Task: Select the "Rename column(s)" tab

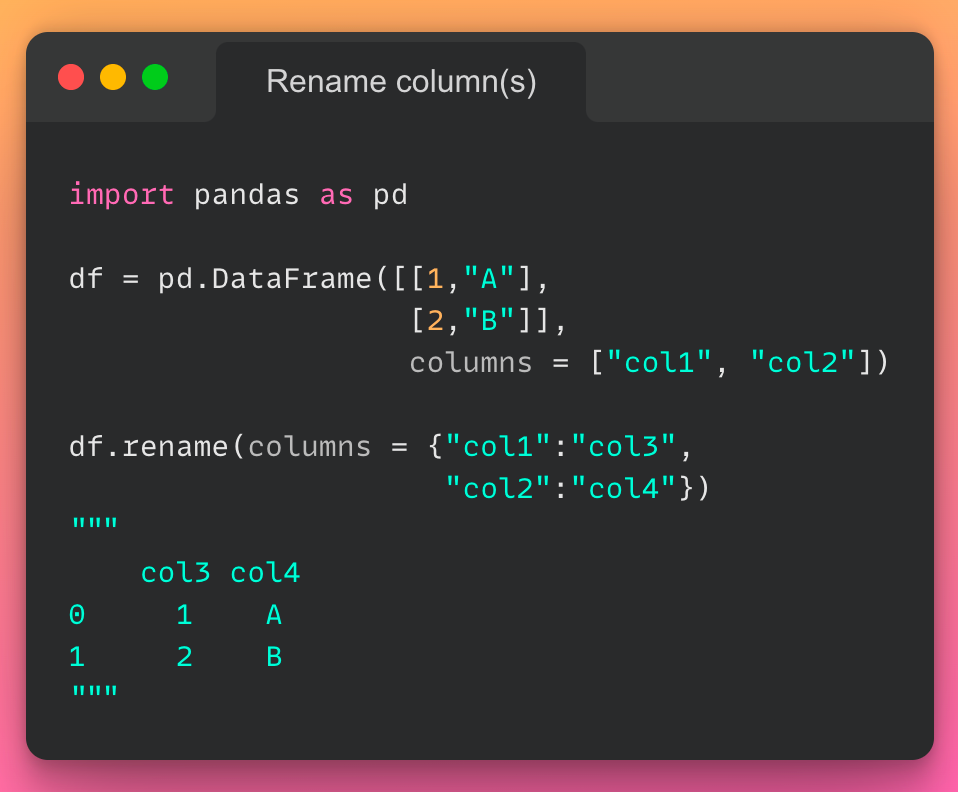Action: point(401,82)
